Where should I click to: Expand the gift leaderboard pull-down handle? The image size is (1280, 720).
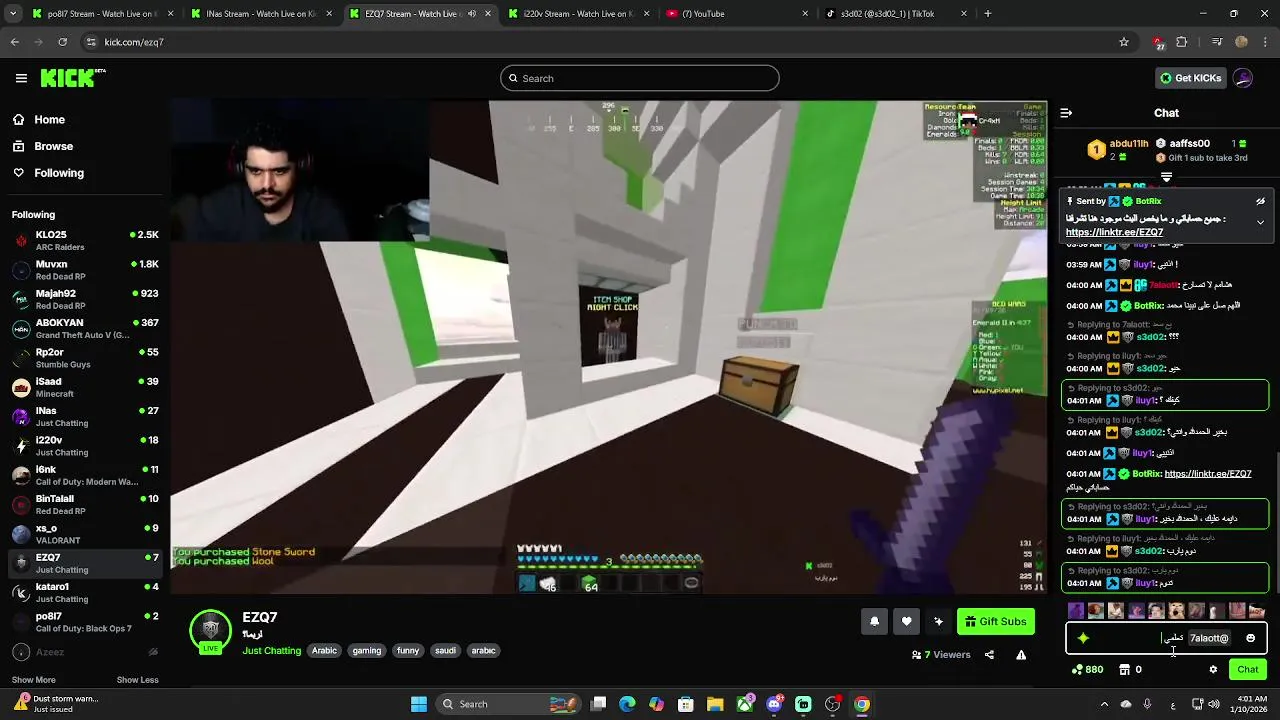pyautogui.click(x=1166, y=177)
